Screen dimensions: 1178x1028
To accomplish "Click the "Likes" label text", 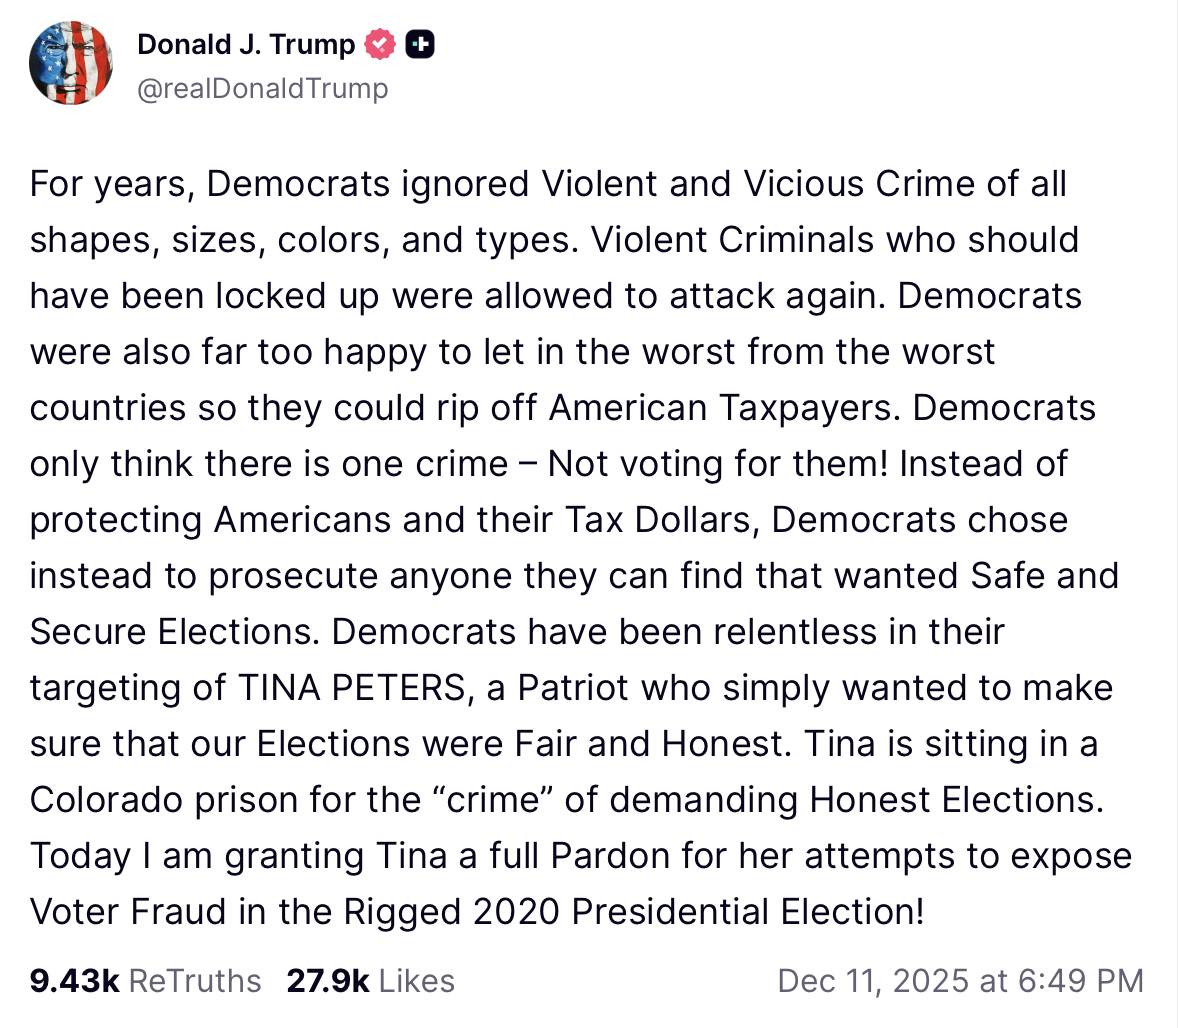I will point(417,981).
